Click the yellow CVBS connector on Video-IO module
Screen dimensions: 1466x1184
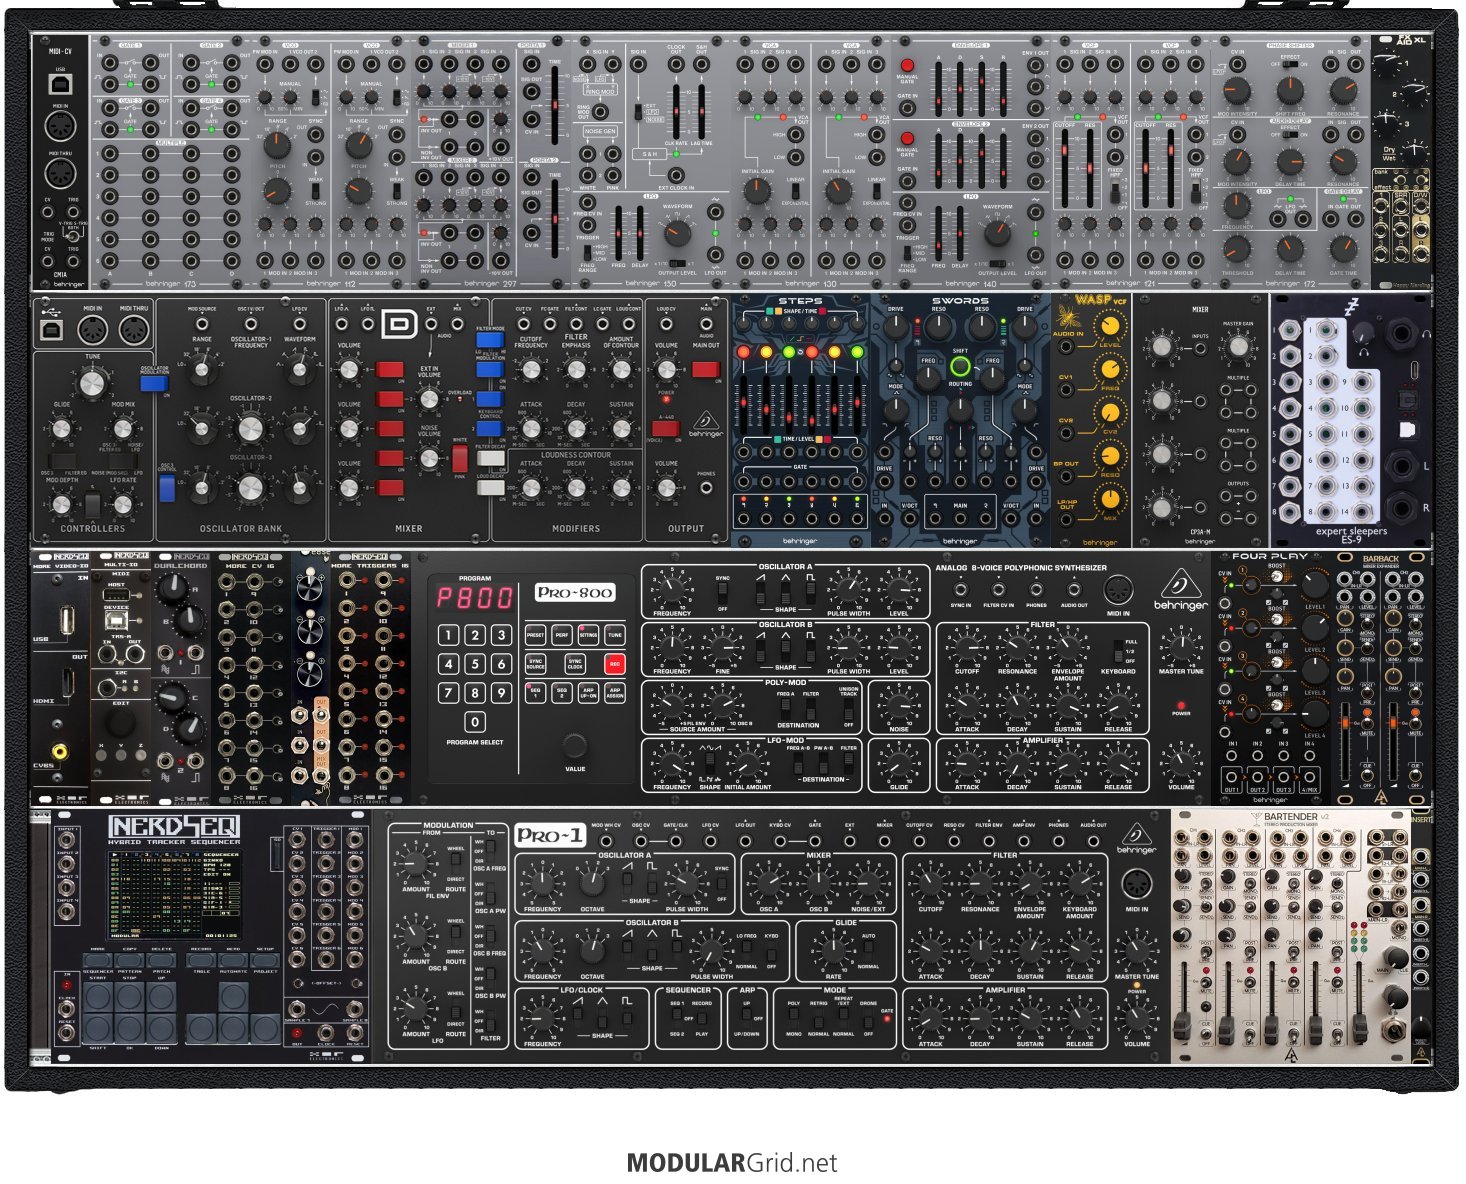(x=60, y=749)
